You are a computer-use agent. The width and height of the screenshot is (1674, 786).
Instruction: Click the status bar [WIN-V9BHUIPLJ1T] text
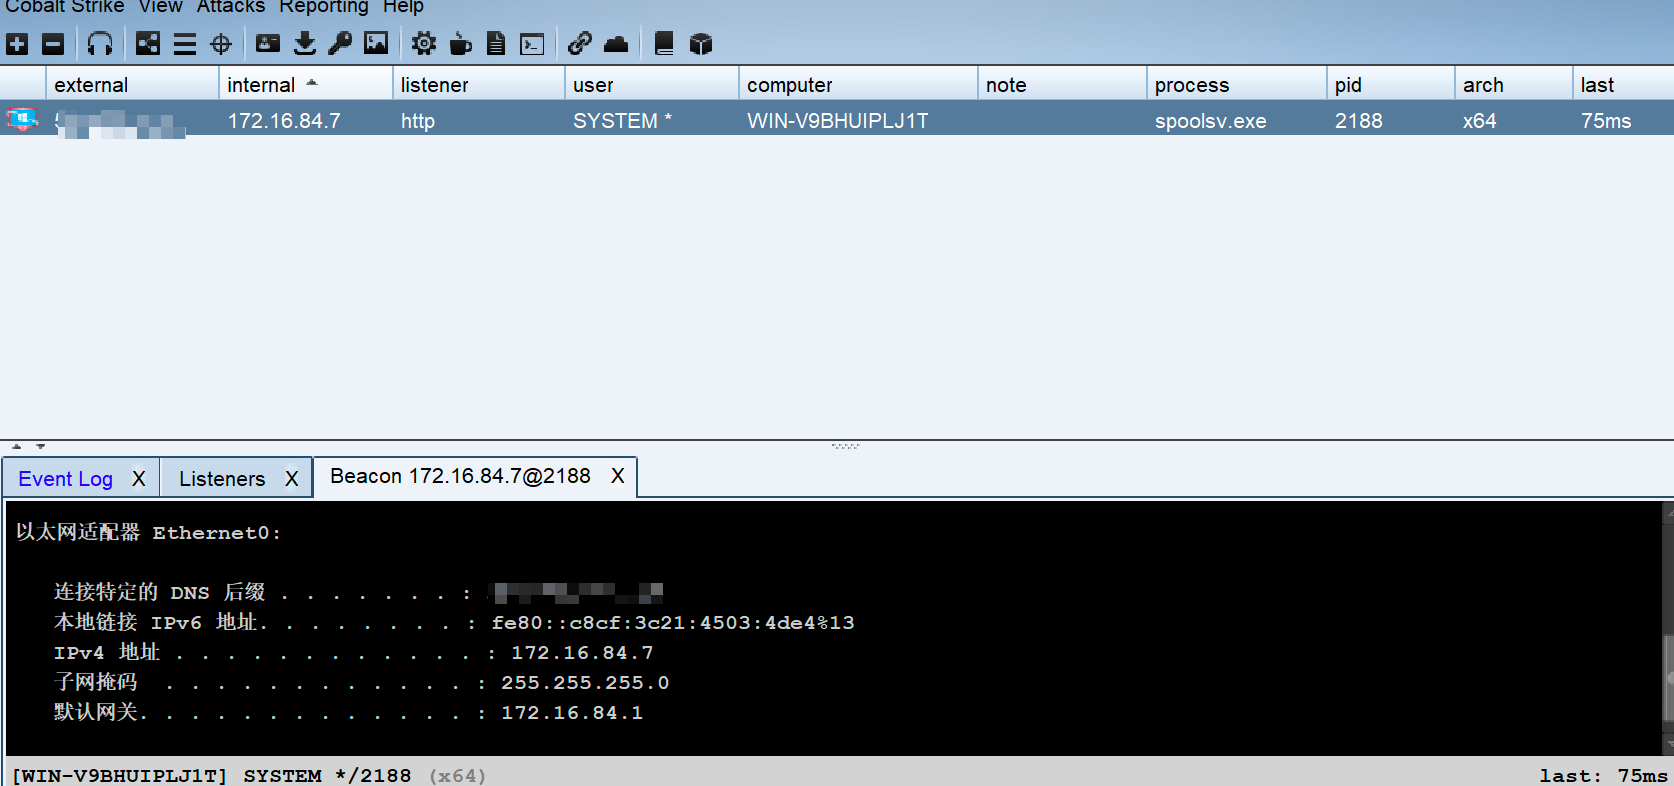point(119,775)
